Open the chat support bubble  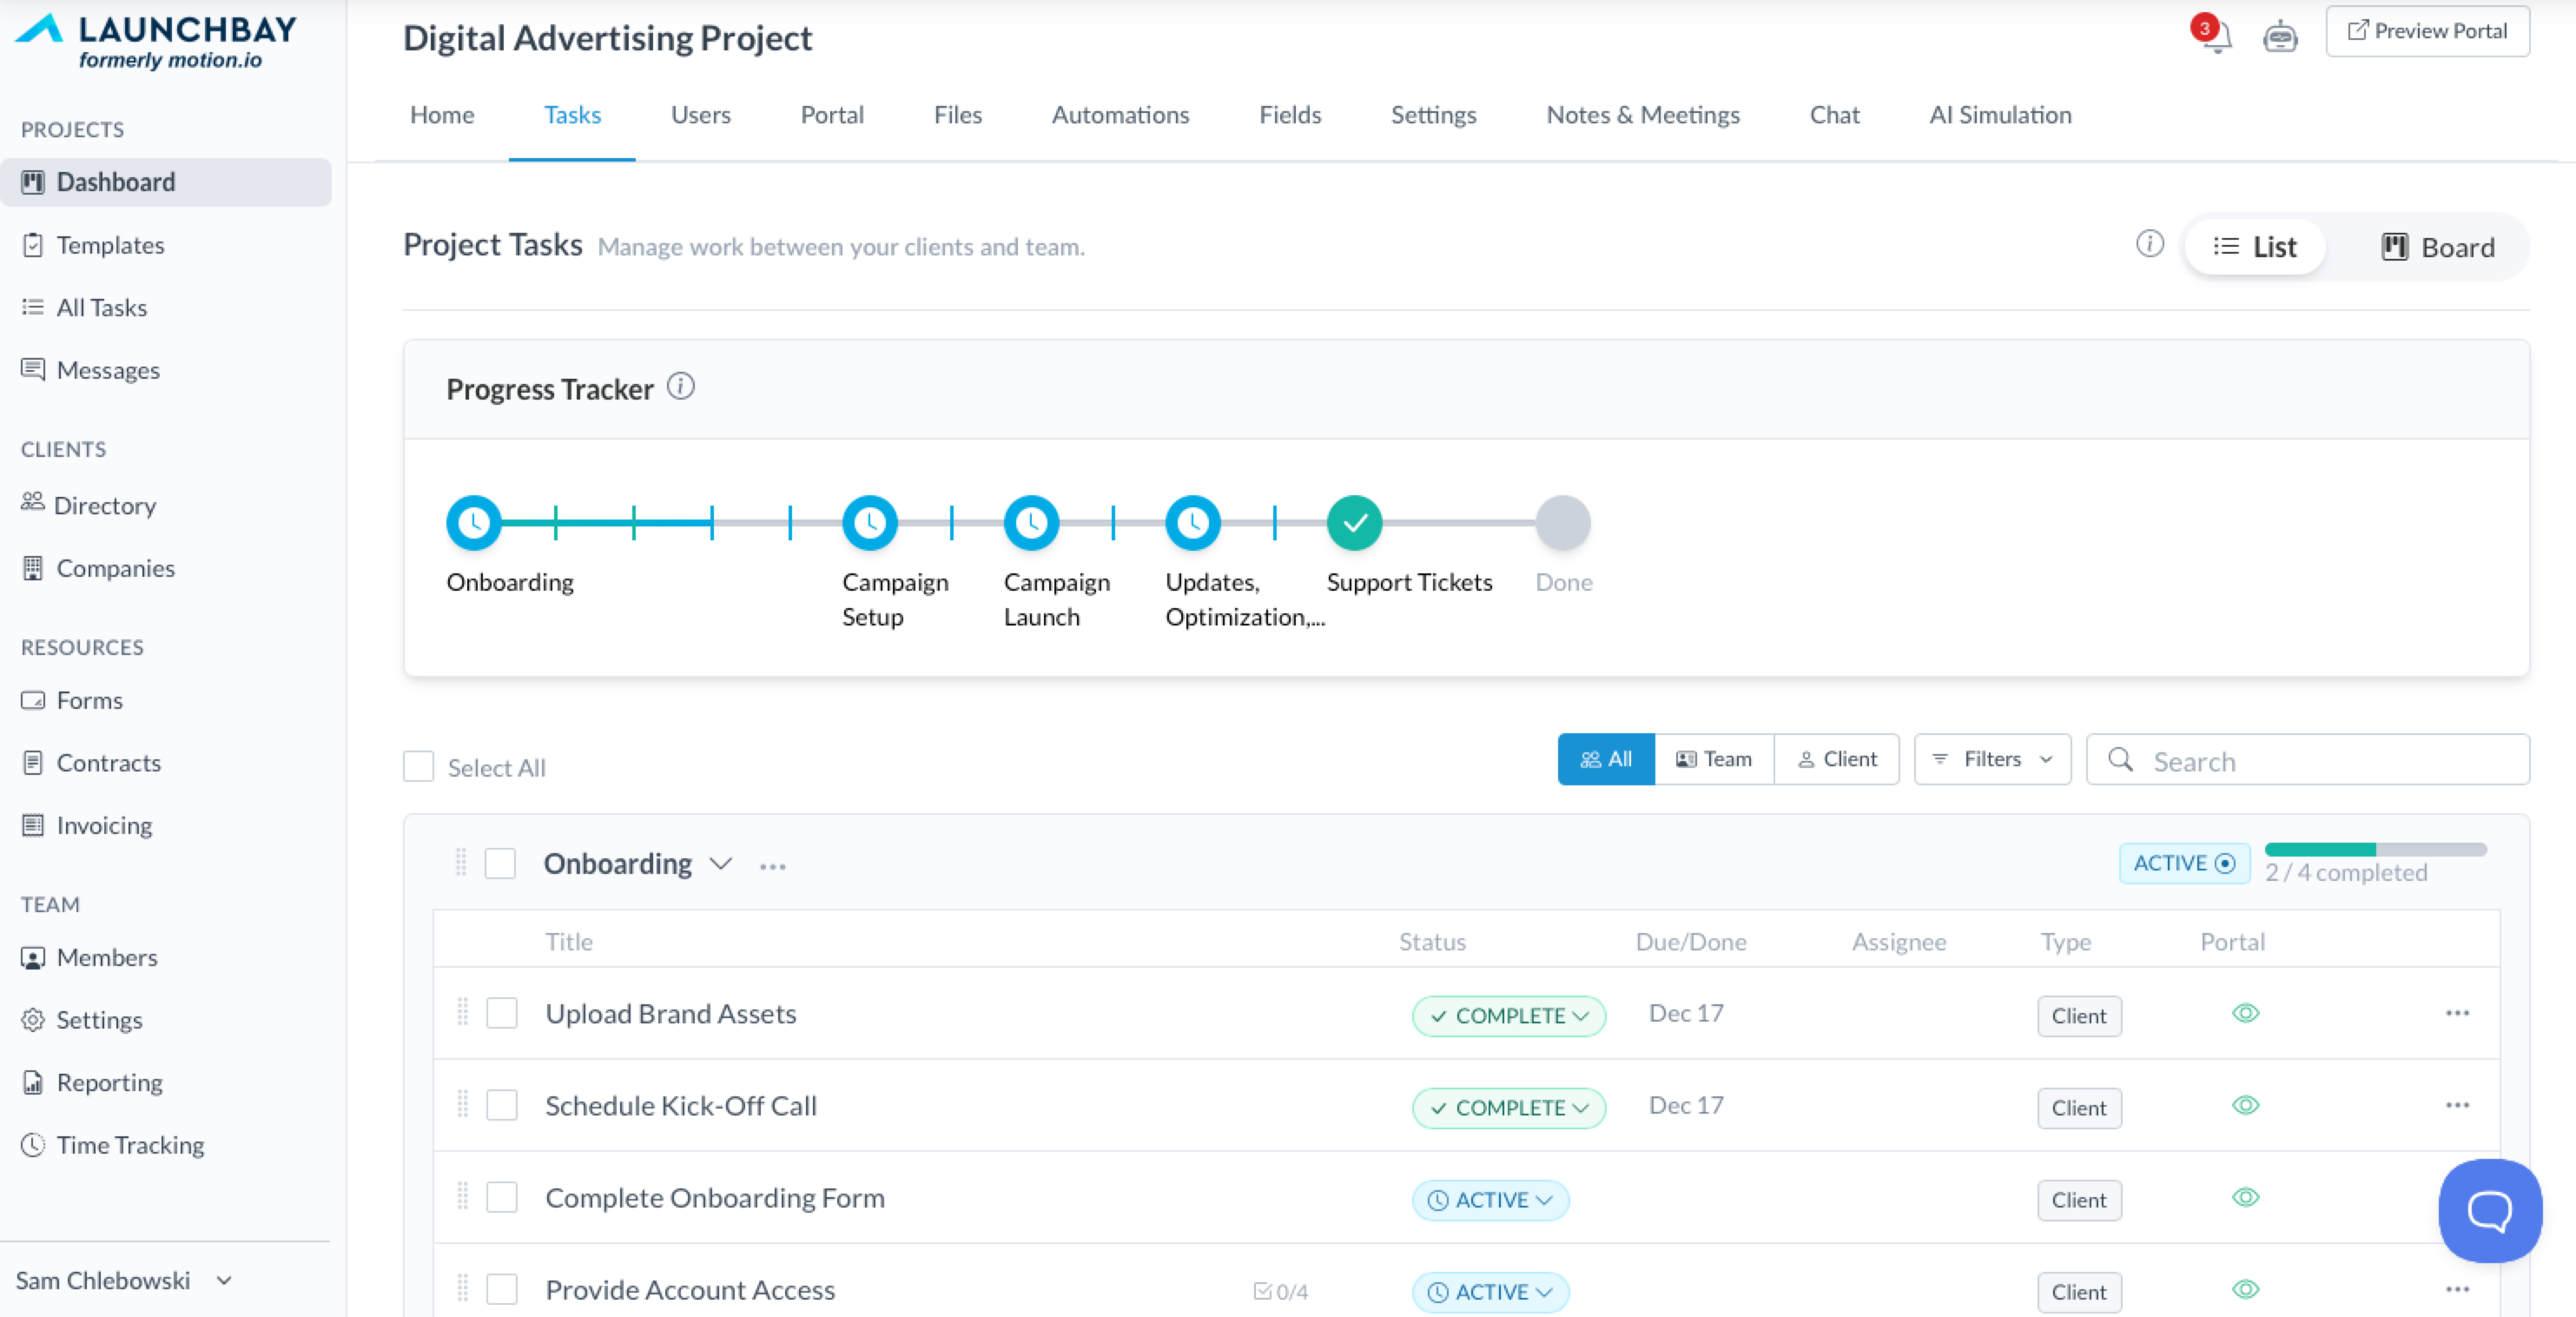click(2489, 1210)
